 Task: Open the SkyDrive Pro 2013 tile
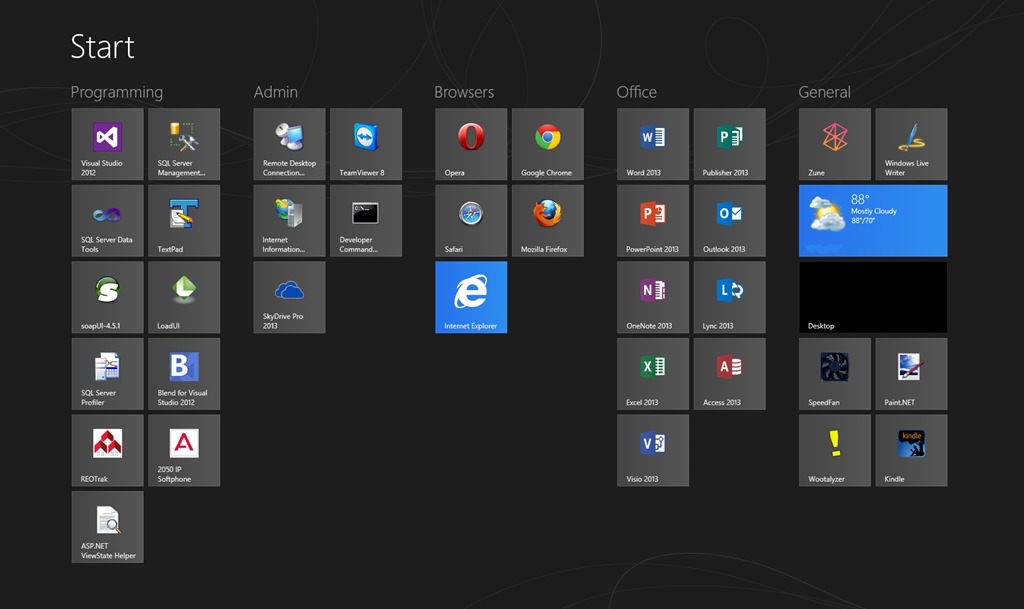tap(289, 297)
